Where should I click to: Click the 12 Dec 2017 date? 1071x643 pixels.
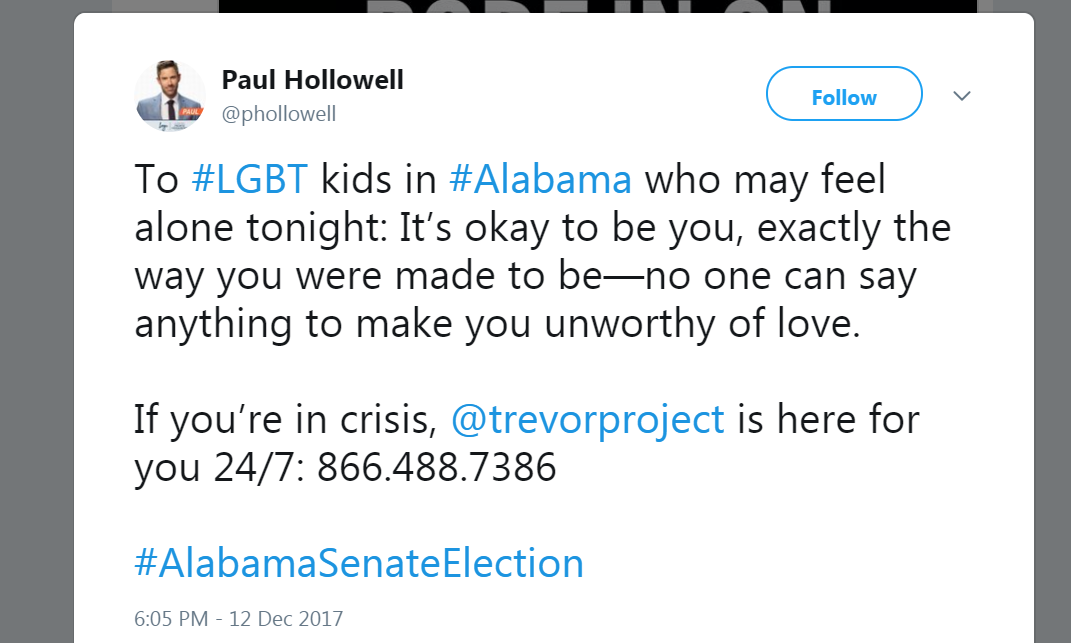(x=286, y=618)
